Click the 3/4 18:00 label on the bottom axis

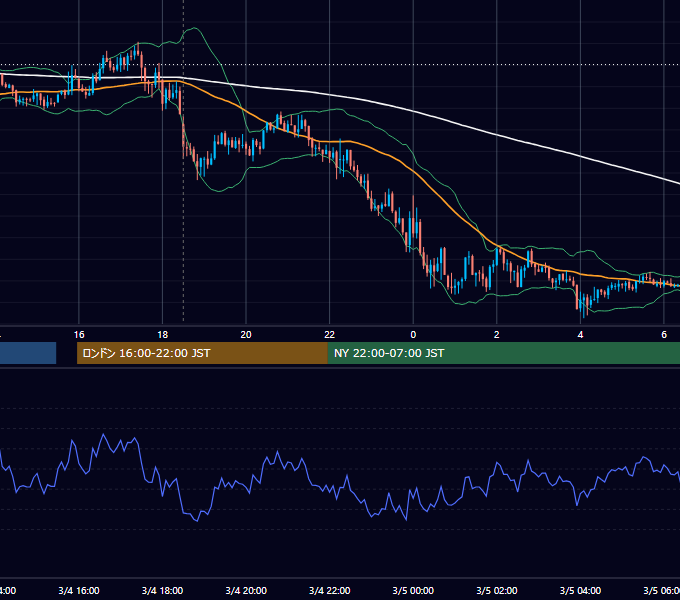[163, 590]
